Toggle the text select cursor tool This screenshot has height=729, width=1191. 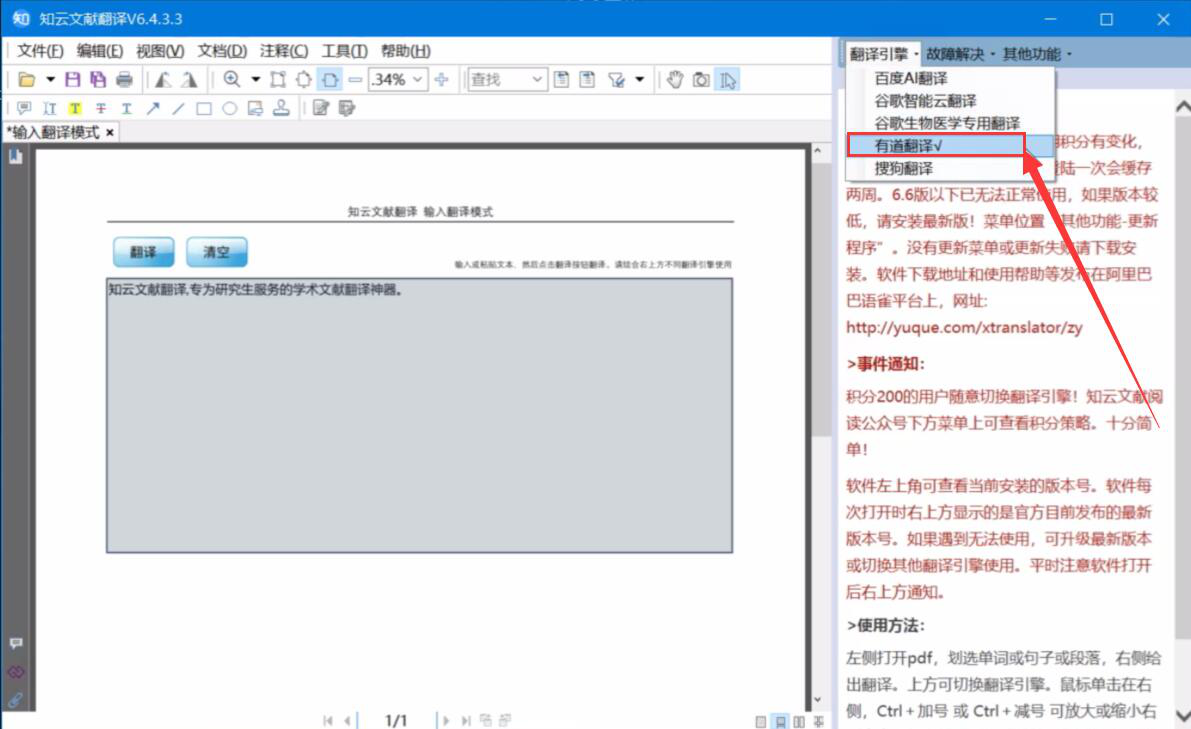(x=728, y=80)
